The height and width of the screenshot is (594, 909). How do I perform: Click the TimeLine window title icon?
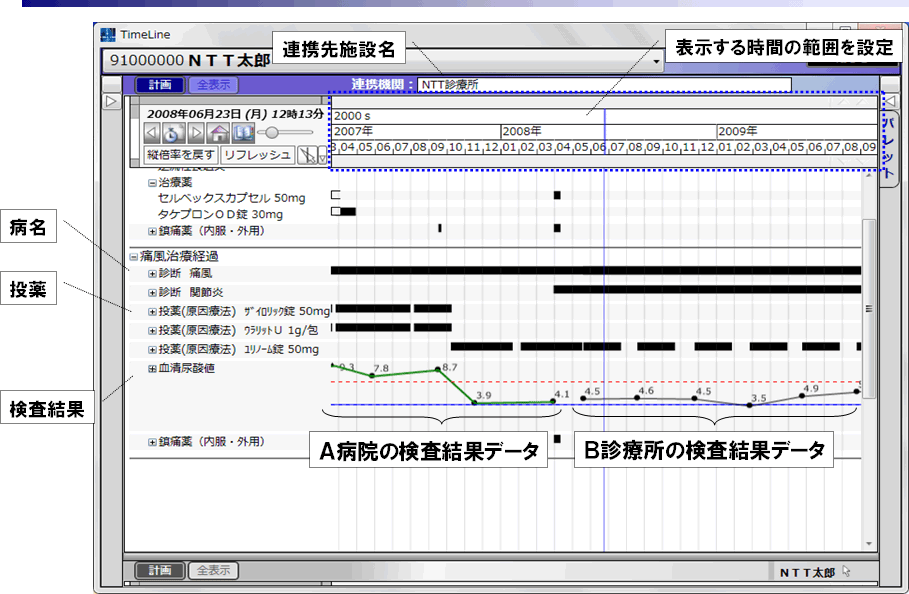[x=108, y=34]
